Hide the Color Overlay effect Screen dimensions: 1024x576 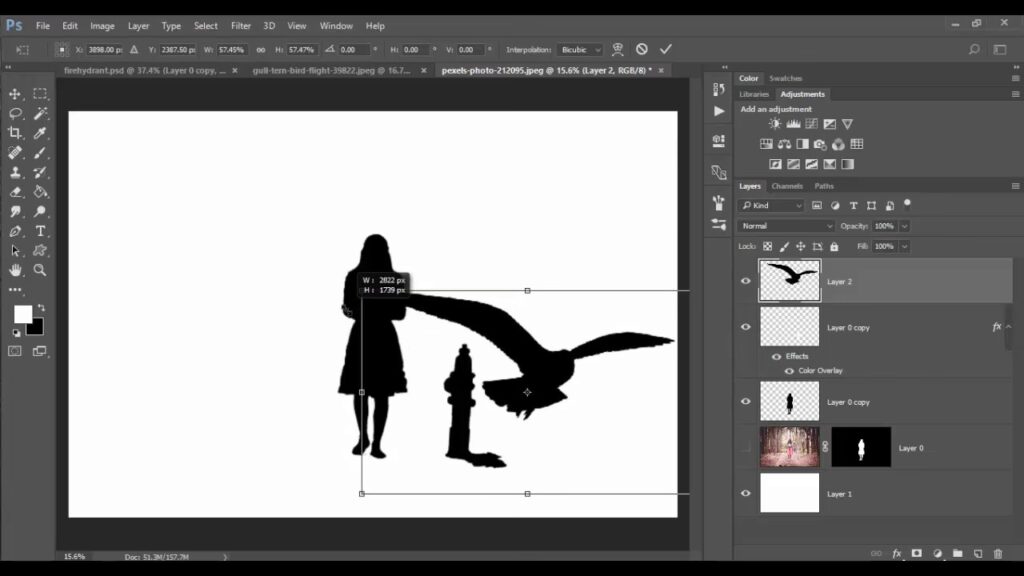click(x=789, y=371)
